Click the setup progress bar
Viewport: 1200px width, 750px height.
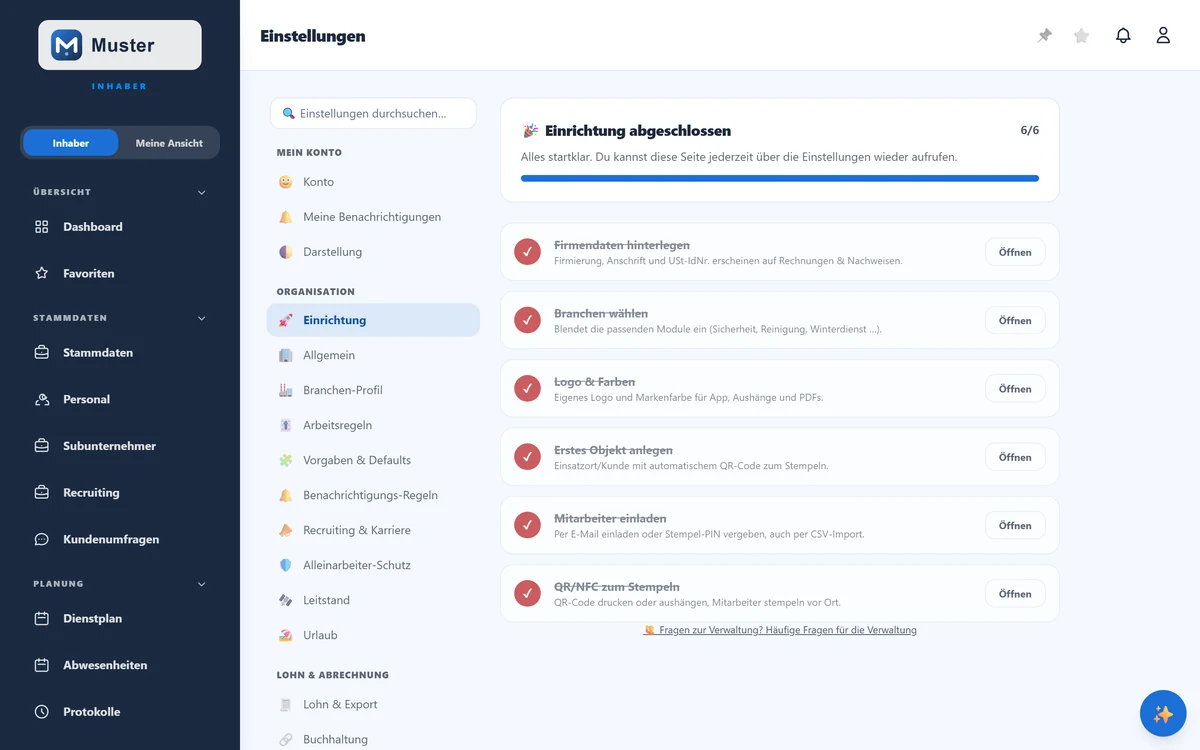[x=780, y=178]
